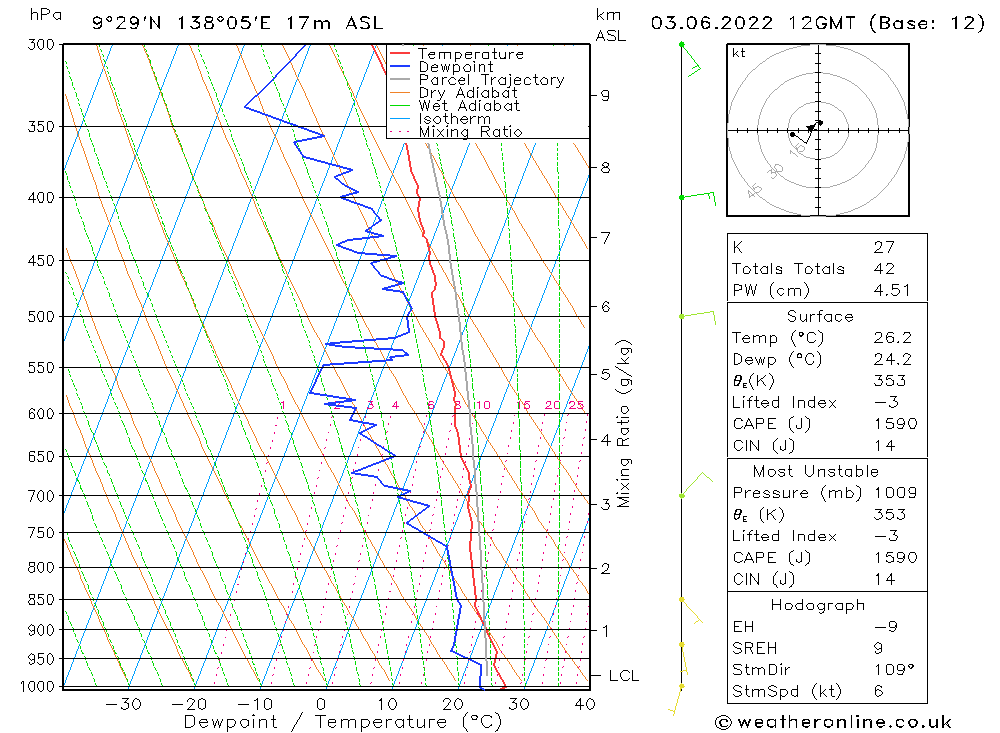Click the 40 temperature axis label
This screenshot has width=1000, height=733.
click(585, 704)
